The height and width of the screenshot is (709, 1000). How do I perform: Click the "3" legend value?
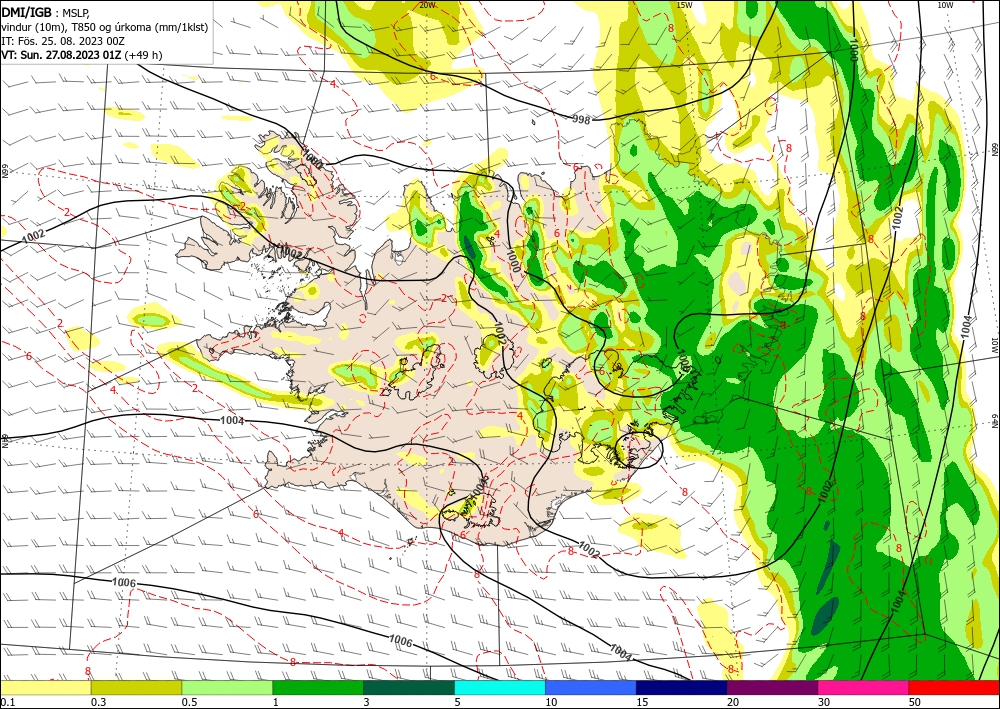[x=367, y=702]
